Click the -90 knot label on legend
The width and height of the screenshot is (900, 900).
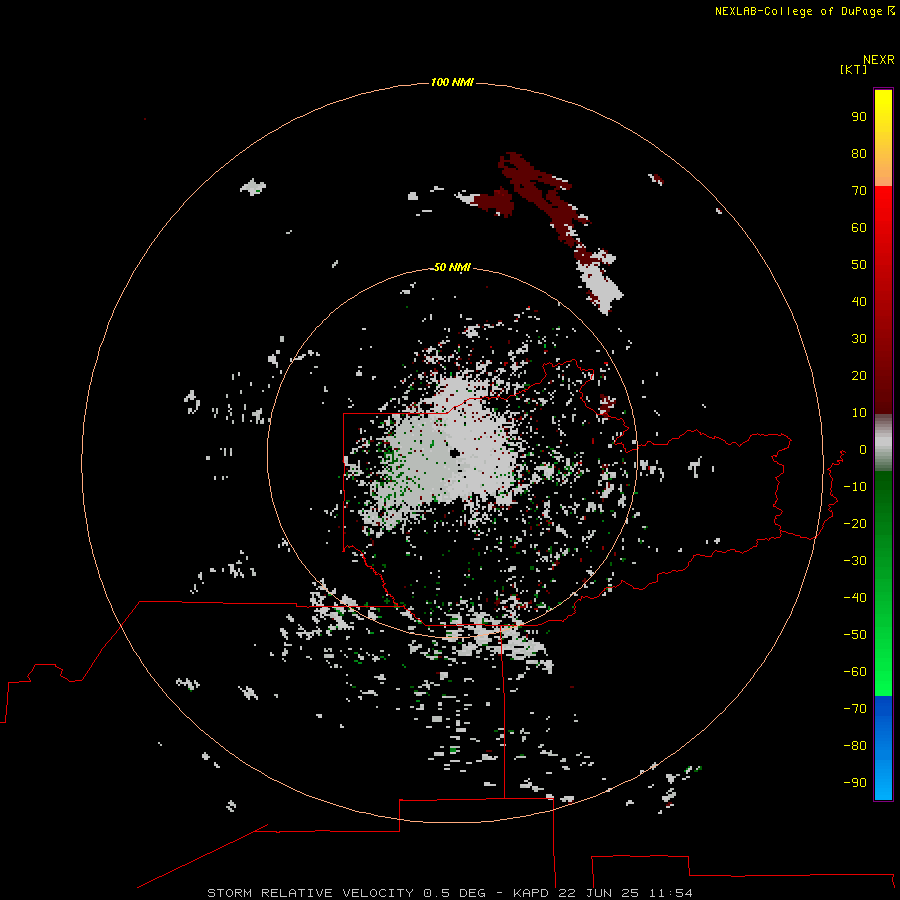(x=855, y=783)
